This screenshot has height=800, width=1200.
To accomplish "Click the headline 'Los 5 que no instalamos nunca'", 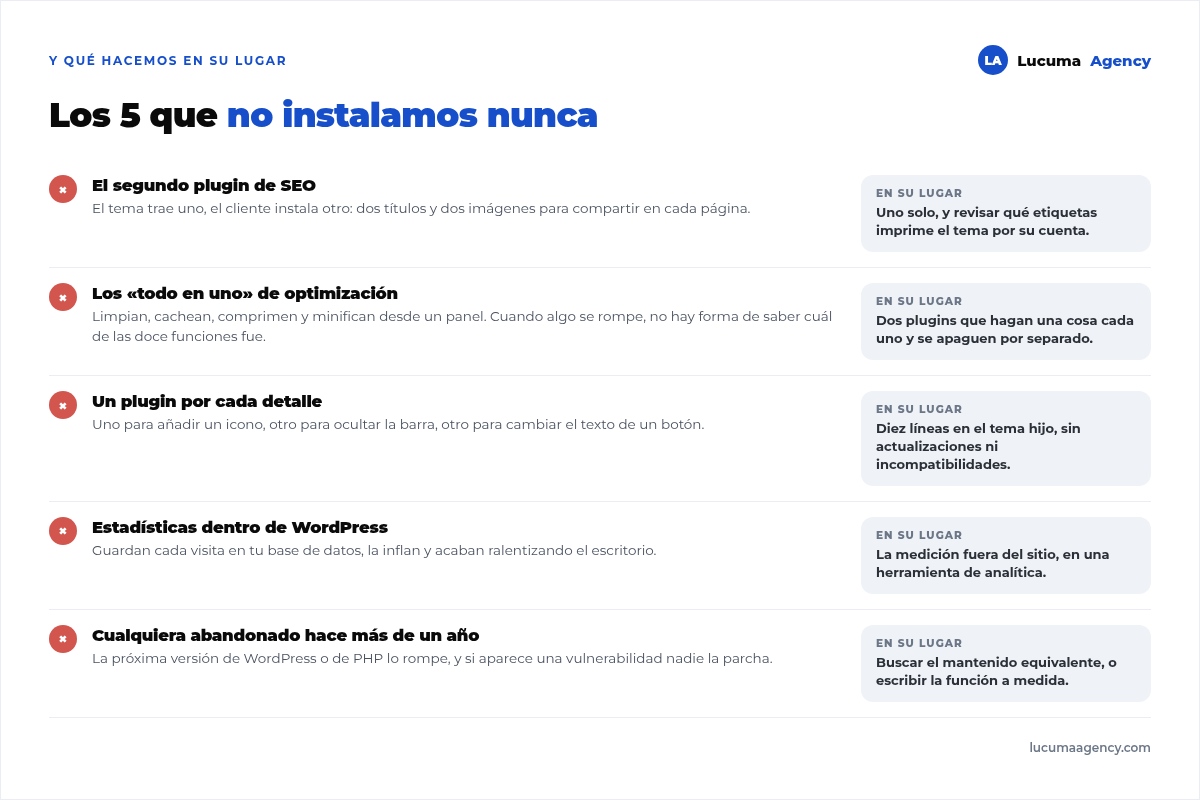I will pos(323,115).
